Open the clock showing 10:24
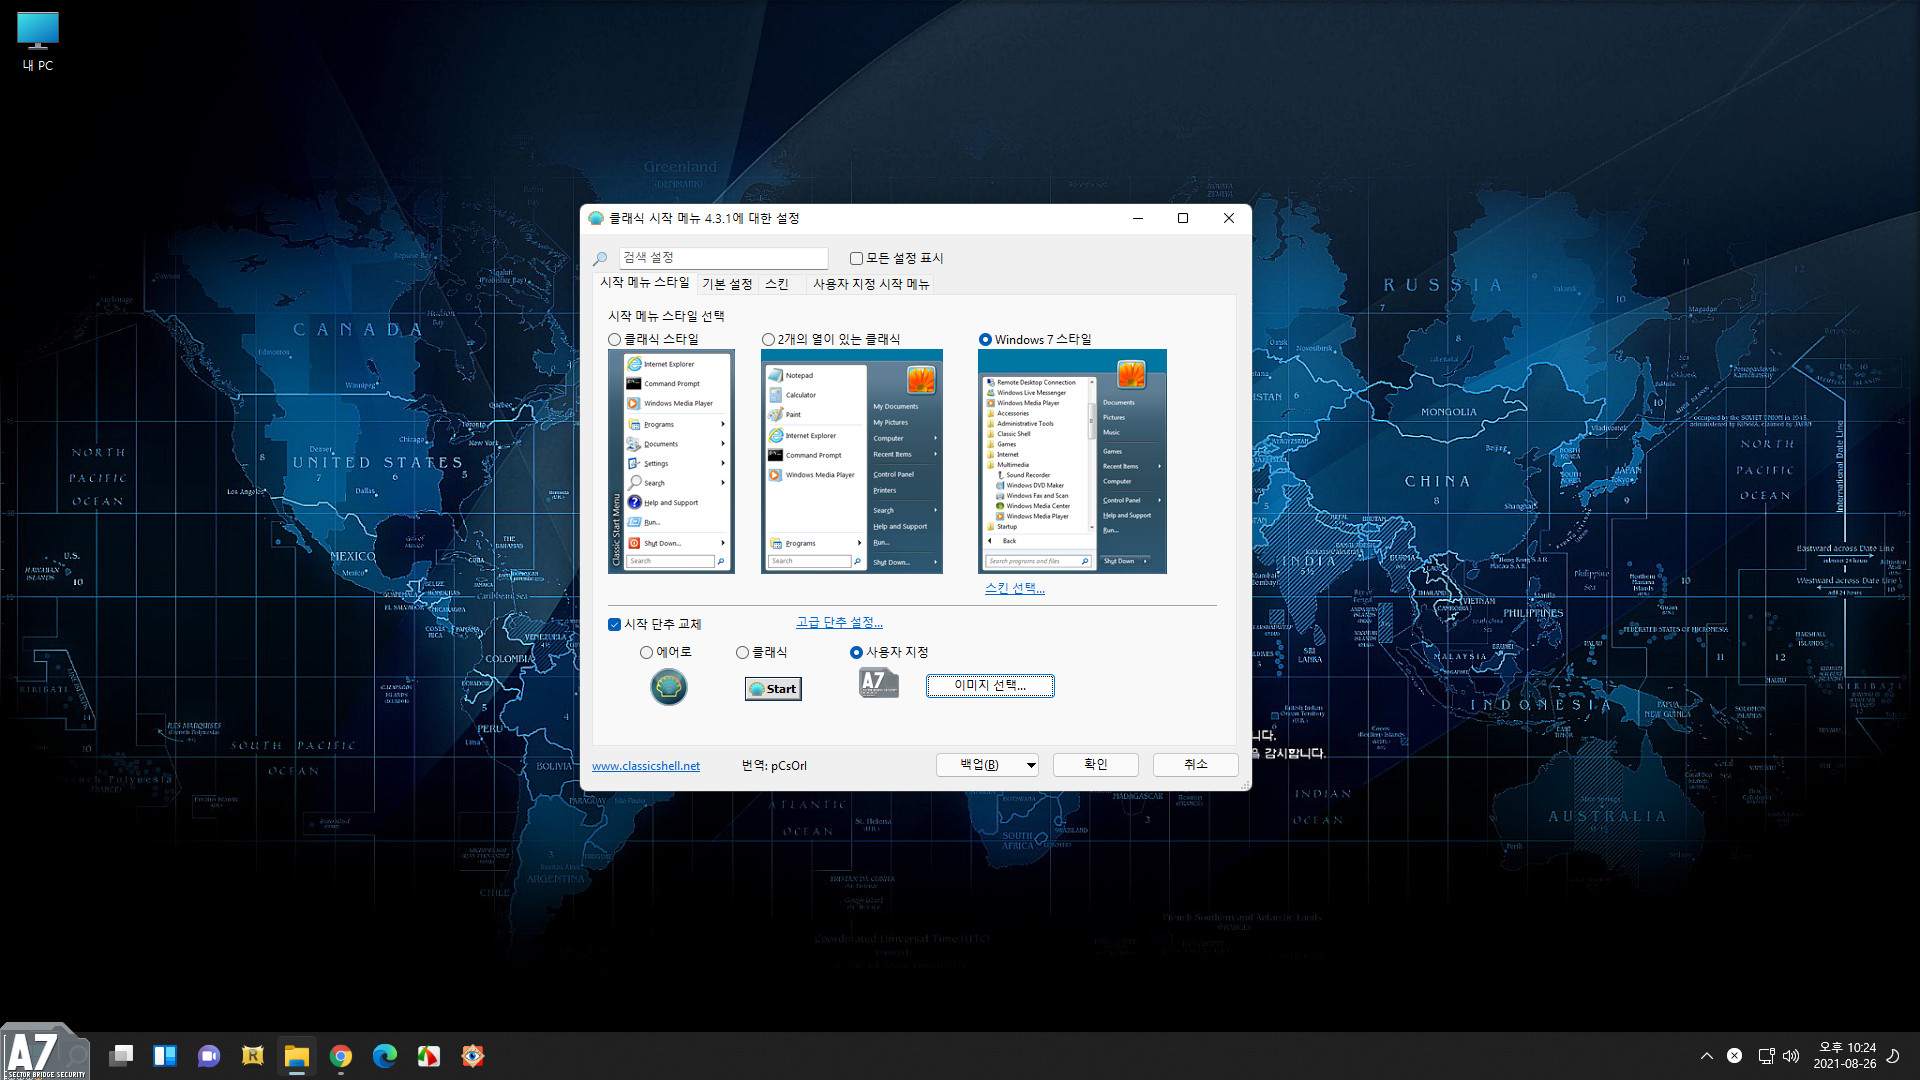This screenshot has height=1080, width=1920. (x=1845, y=1056)
